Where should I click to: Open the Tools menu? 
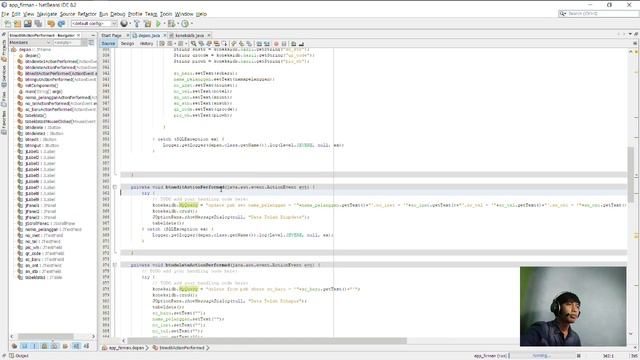pyautogui.click(x=166, y=14)
